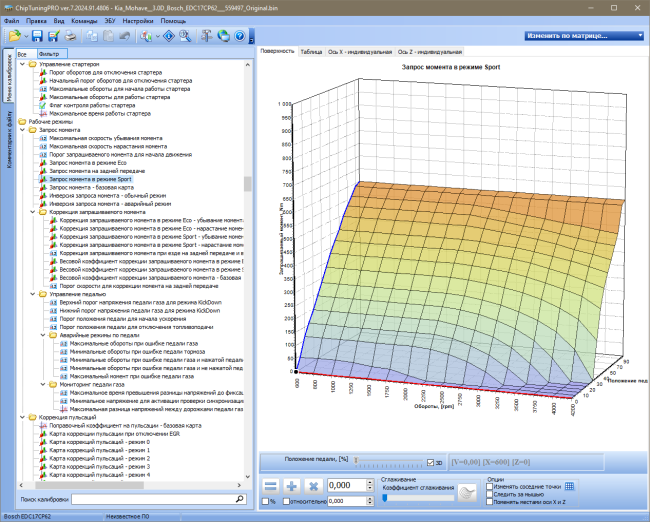Click the multiply (X) button
The height and width of the screenshot is (522, 650).
(313, 486)
